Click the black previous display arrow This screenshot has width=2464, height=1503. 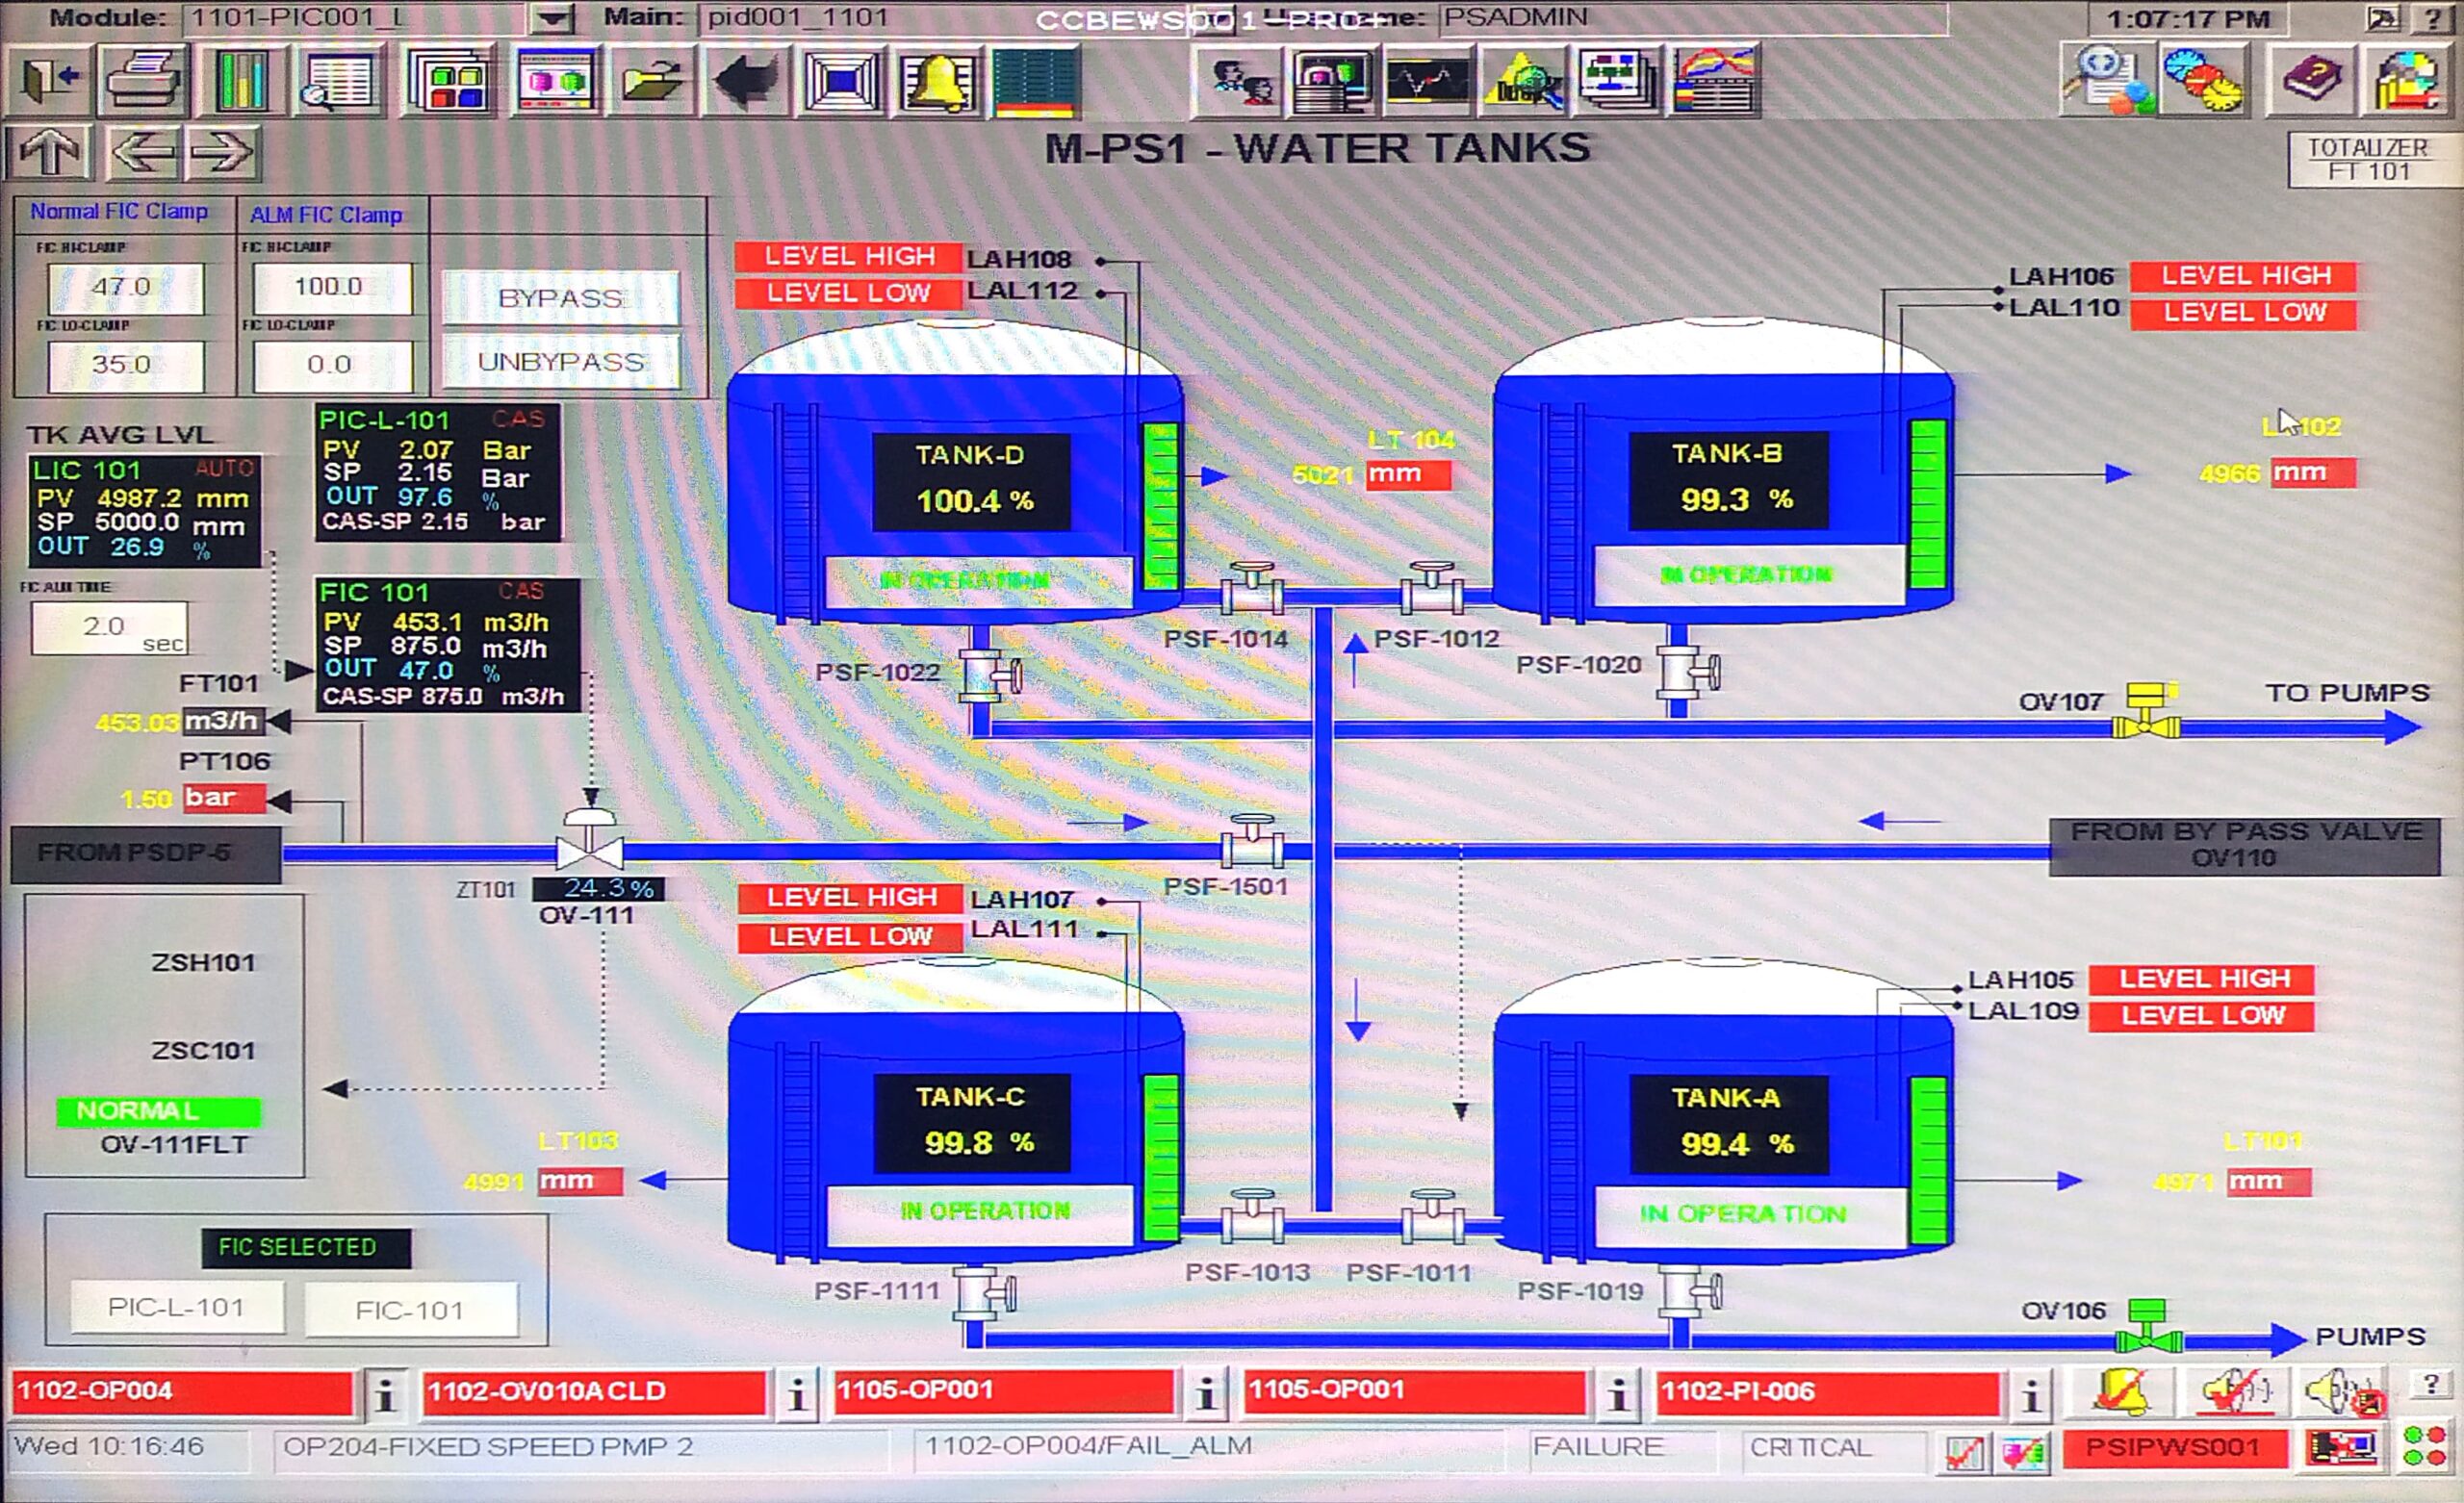tap(745, 80)
